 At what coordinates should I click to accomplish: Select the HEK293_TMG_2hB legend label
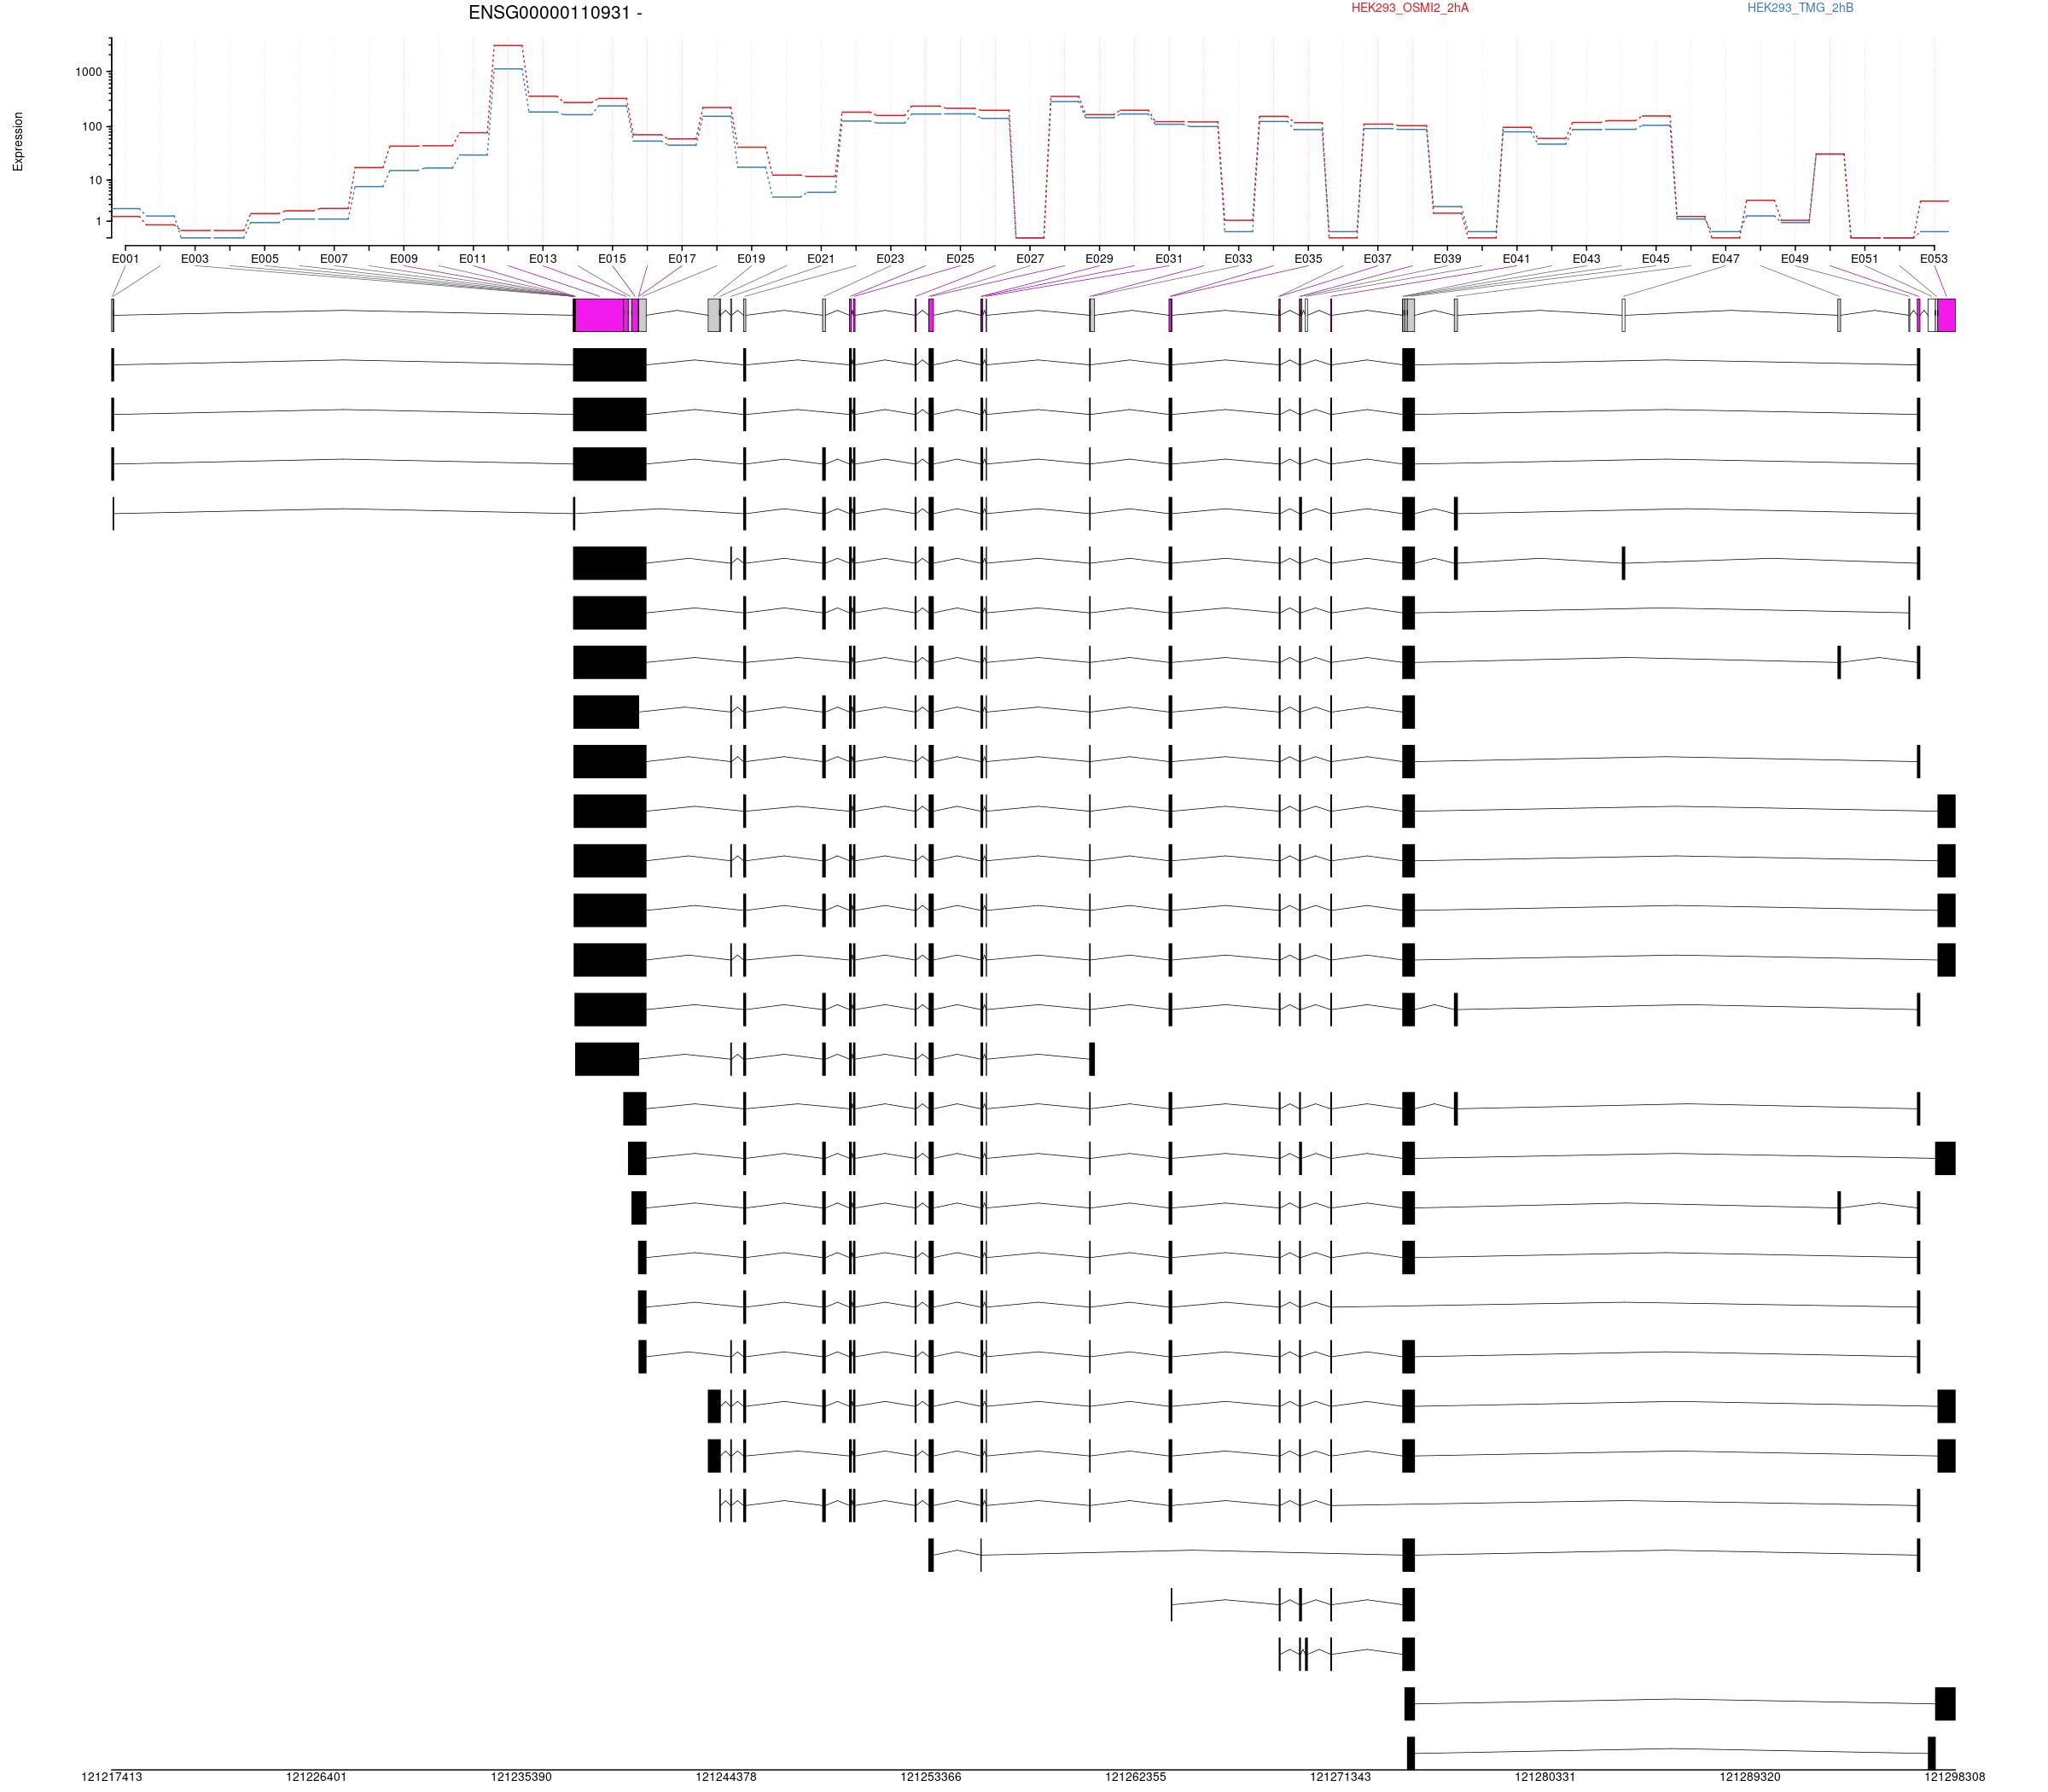[x=1800, y=8]
